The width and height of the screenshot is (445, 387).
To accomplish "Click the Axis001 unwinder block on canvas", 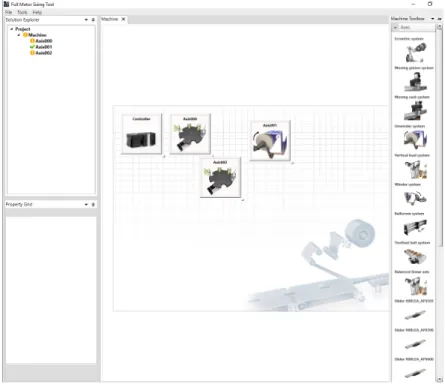I will tap(270, 140).
